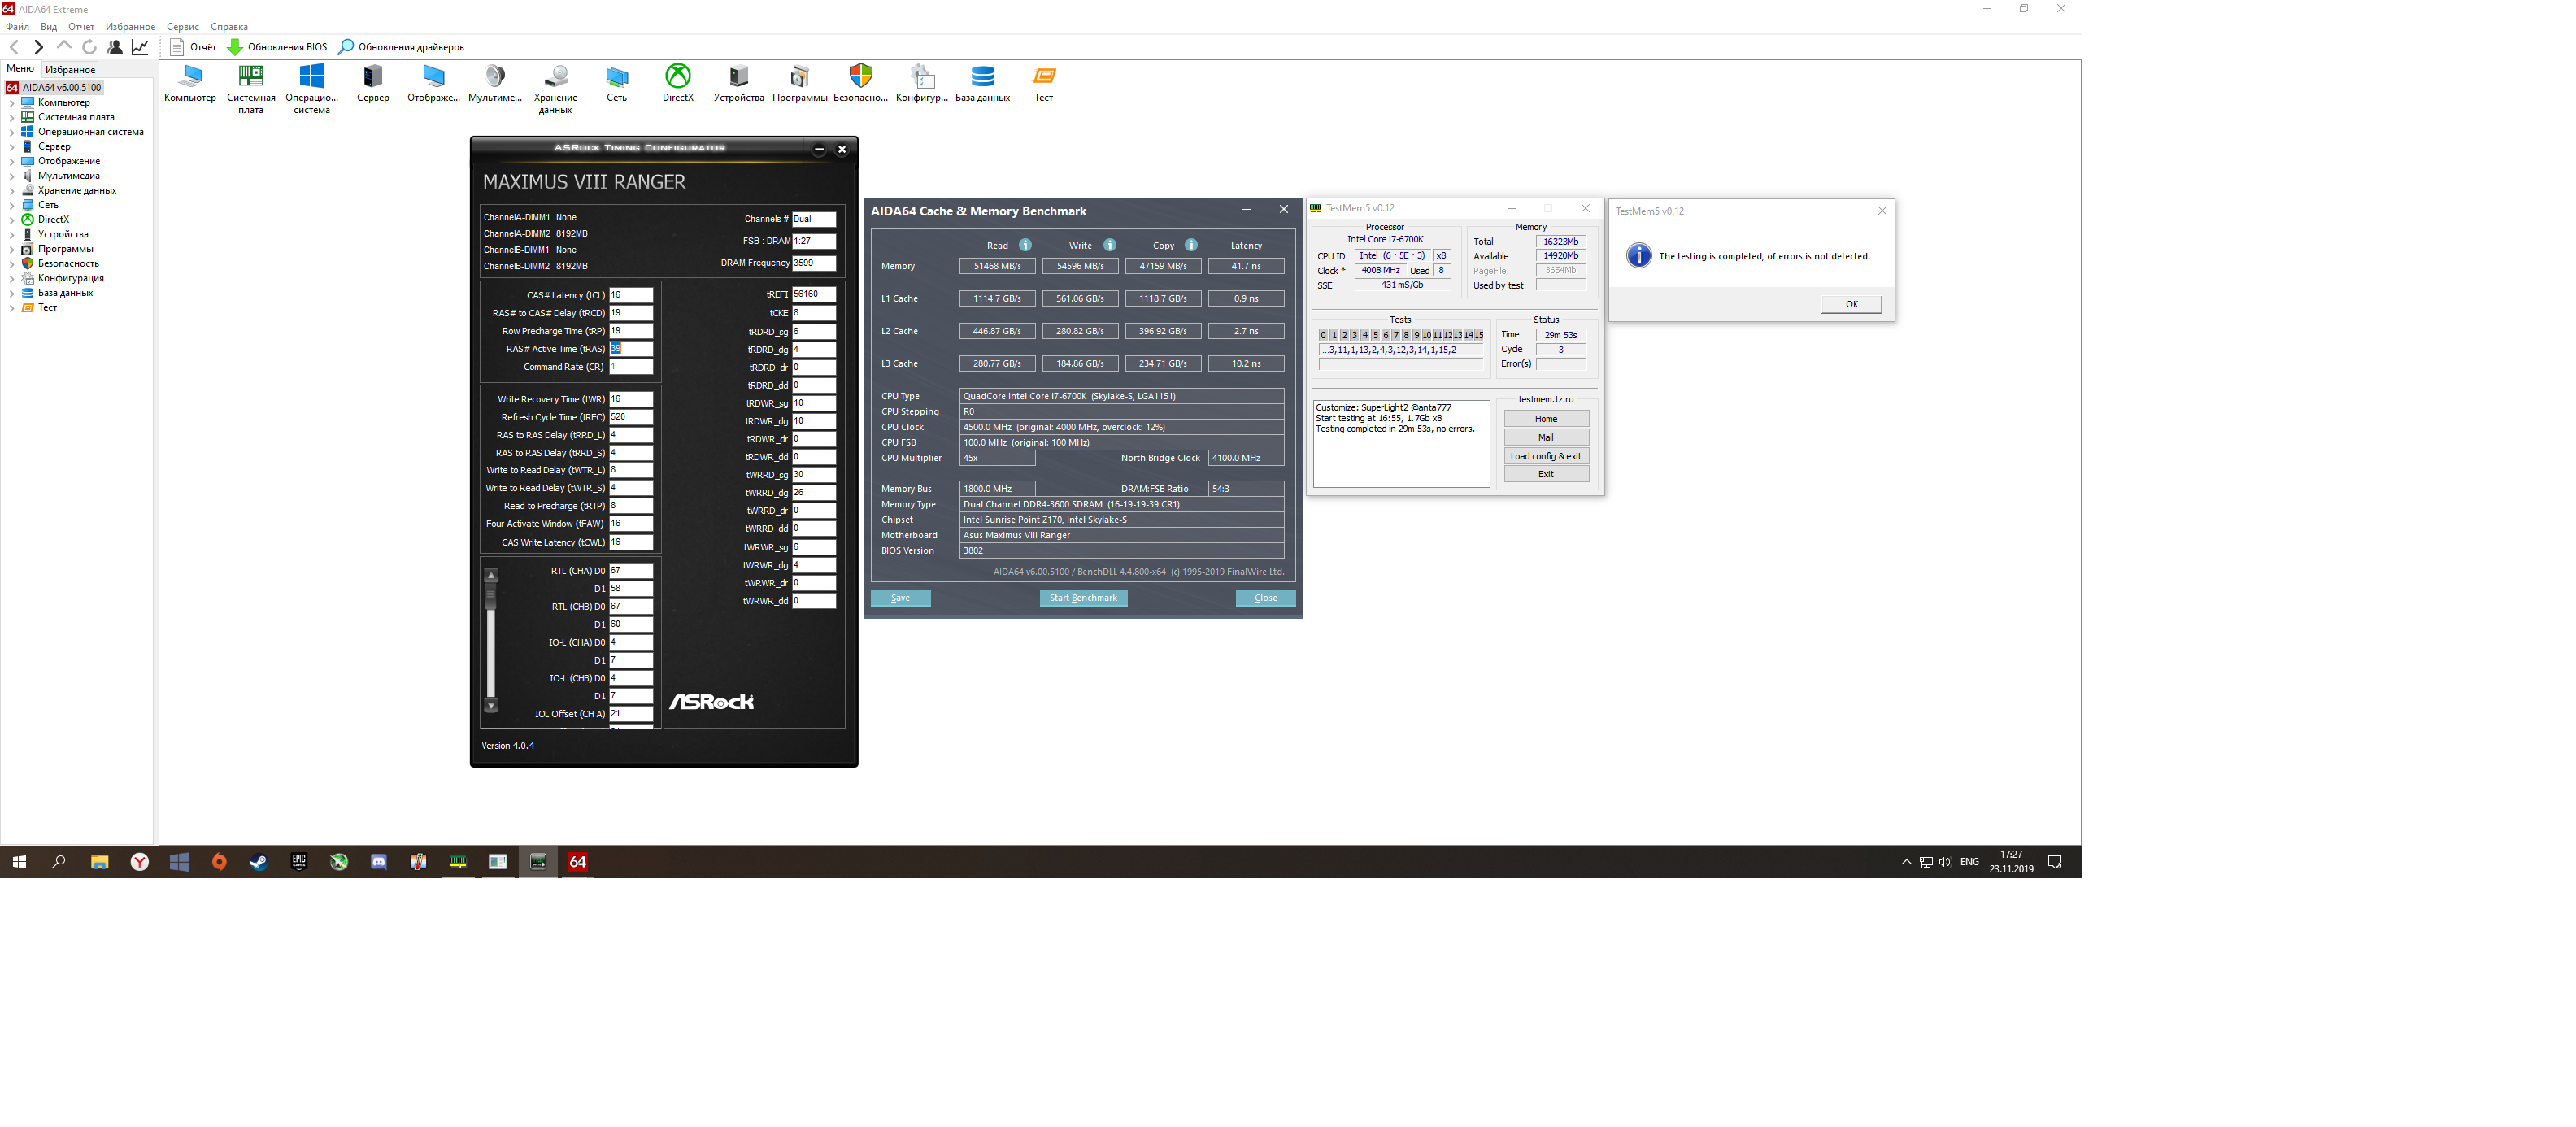Open the Системная плата motherboard icon

[250, 77]
